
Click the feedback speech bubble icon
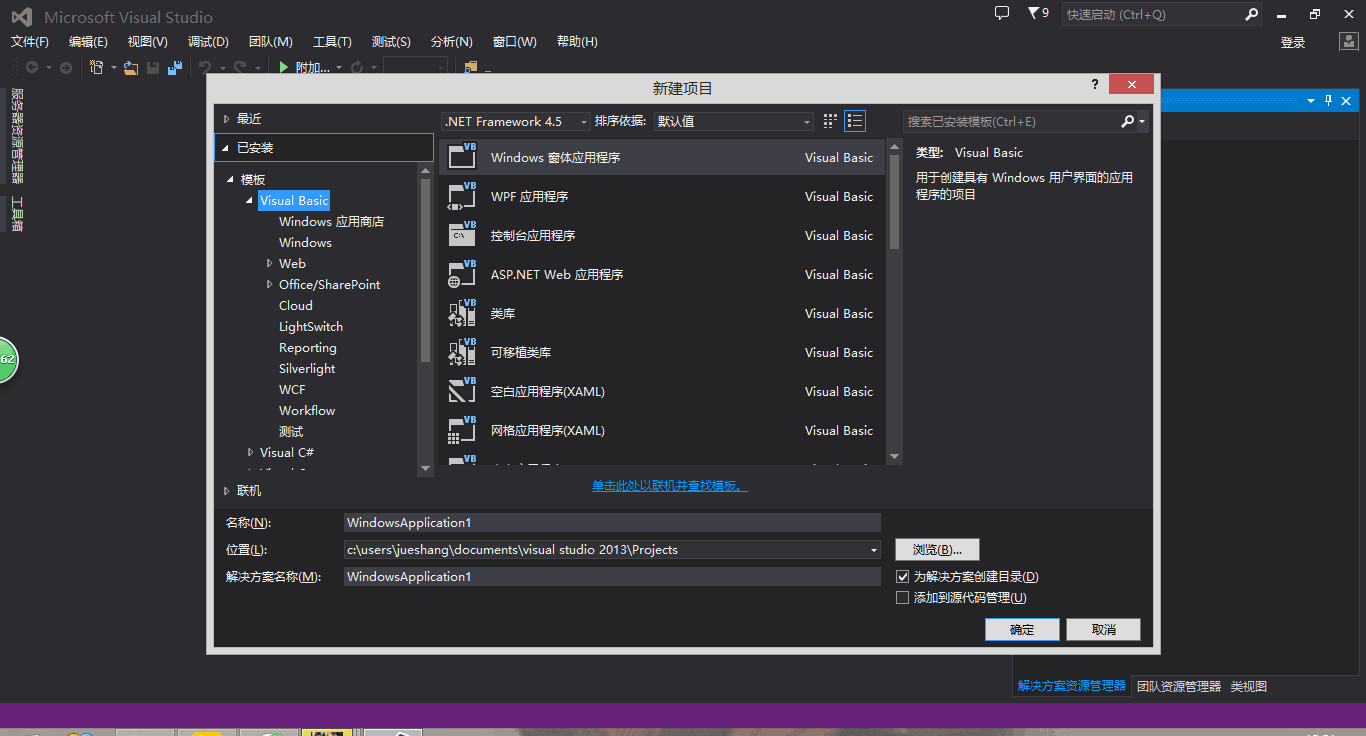coord(1002,14)
